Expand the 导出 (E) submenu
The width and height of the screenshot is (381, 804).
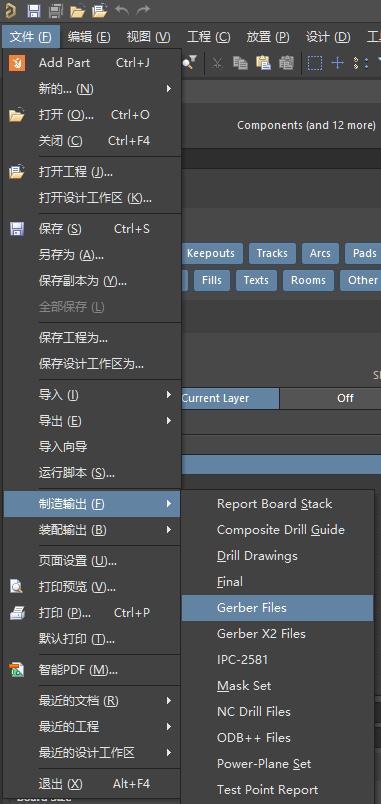tap(92, 421)
